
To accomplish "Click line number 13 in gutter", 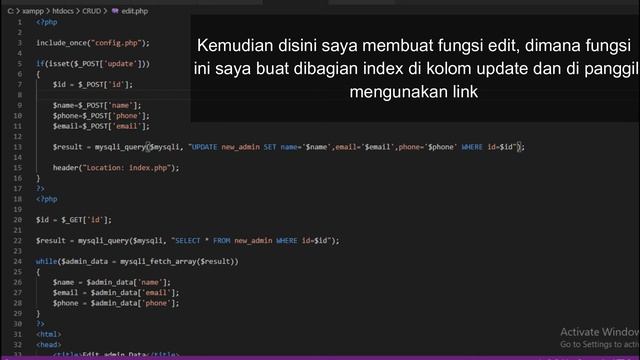I will pyautogui.click(x=18, y=147).
